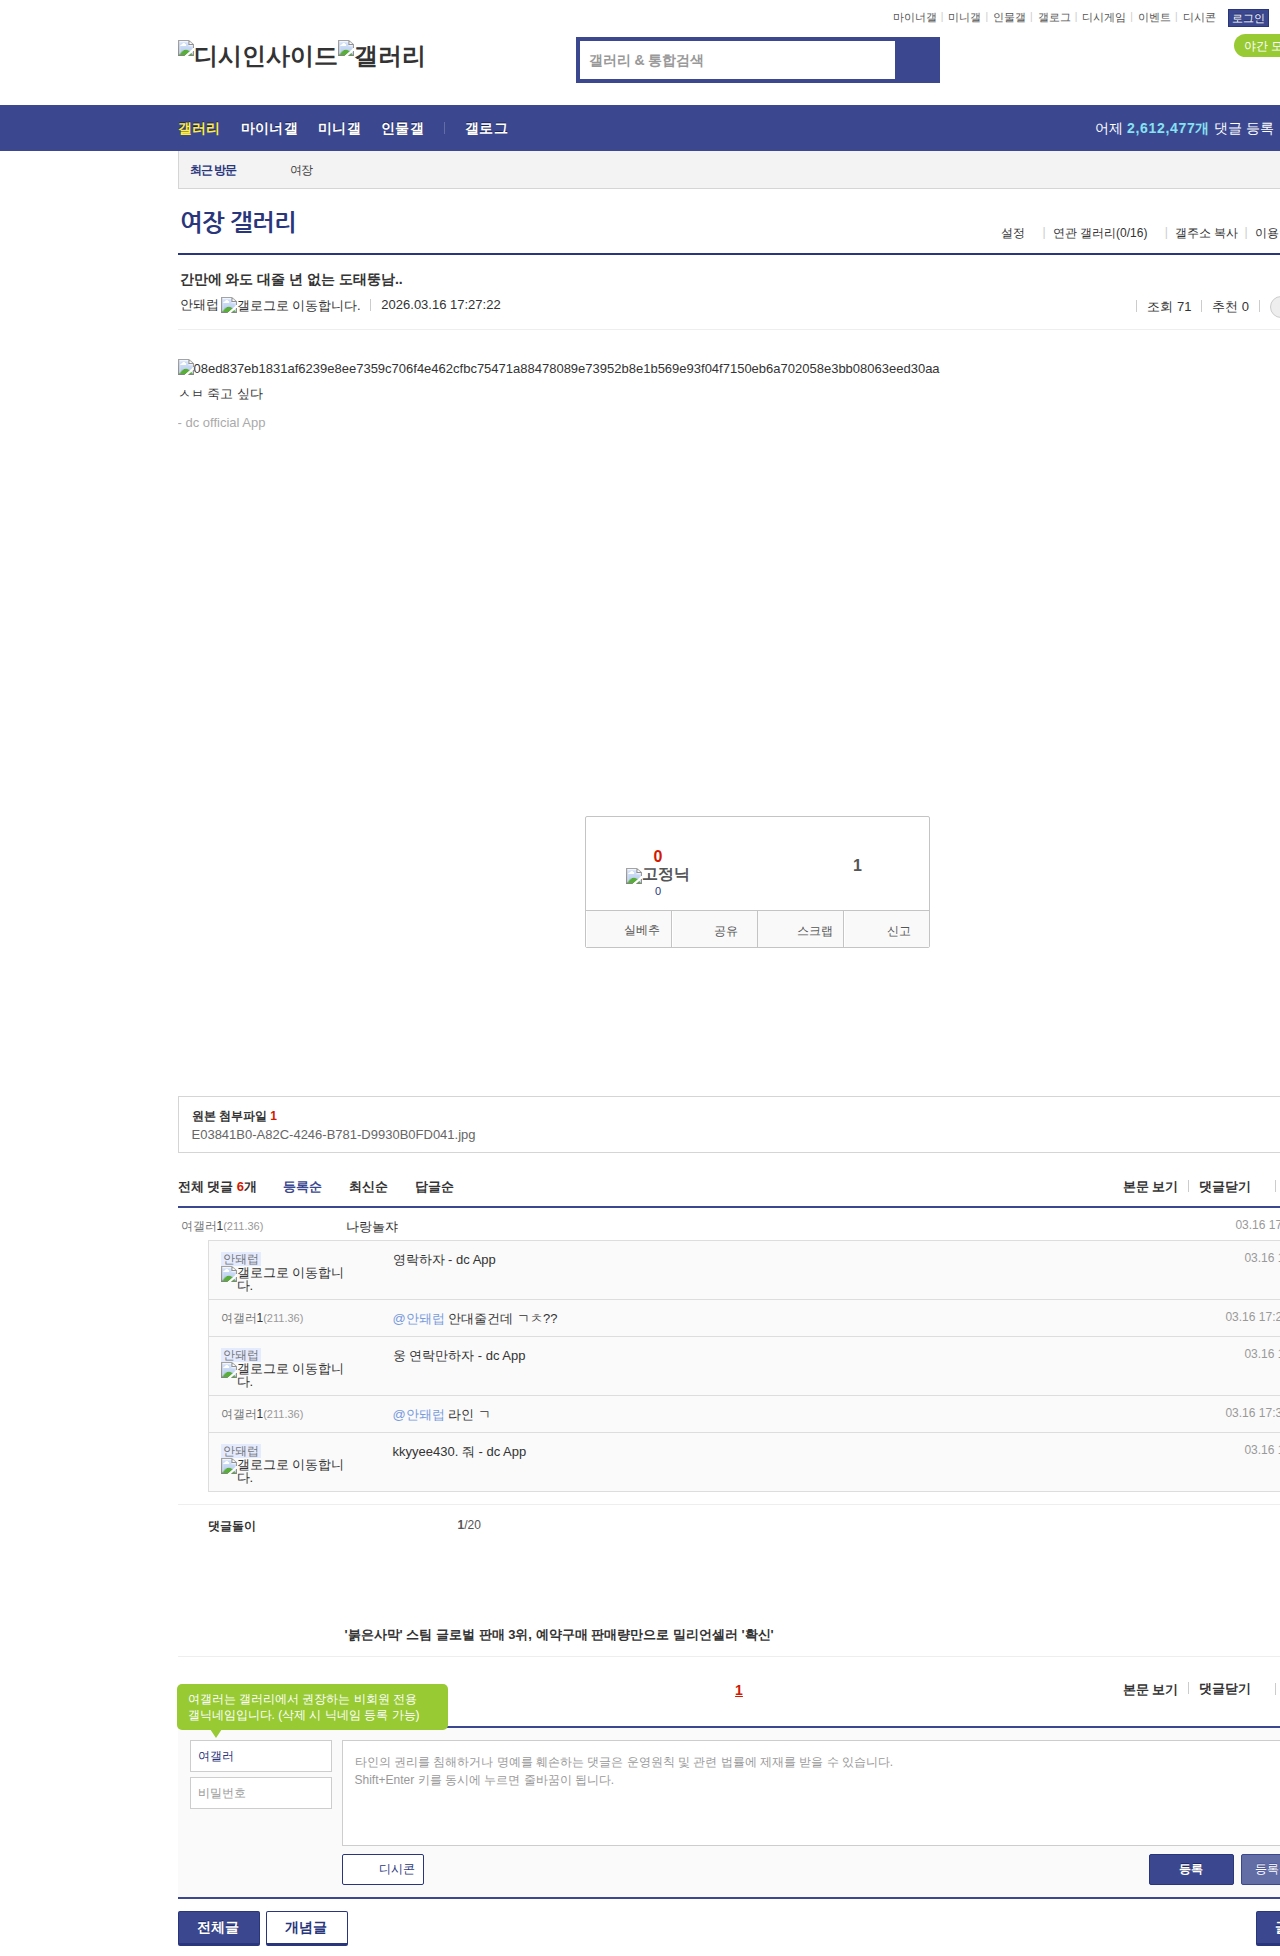Click the 댓글돌이 label
This screenshot has height=1956, width=1280.
coord(232,1526)
